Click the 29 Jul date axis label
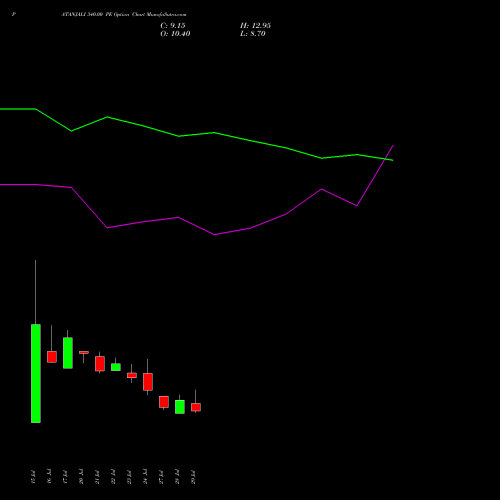Image resolution: width=500 pixels, height=500 pixels. pyautogui.click(x=193, y=477)
